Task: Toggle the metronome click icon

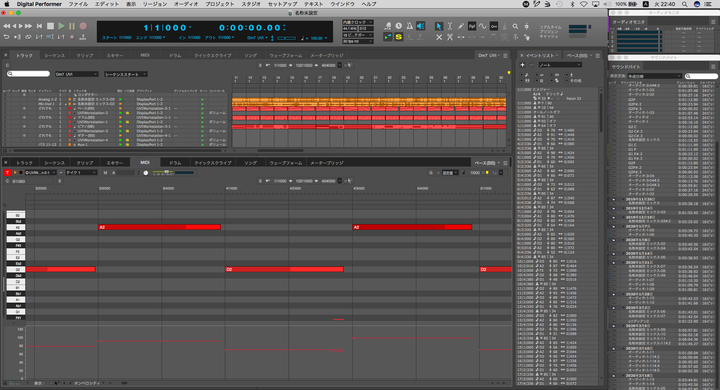Action: click(410, 26)
